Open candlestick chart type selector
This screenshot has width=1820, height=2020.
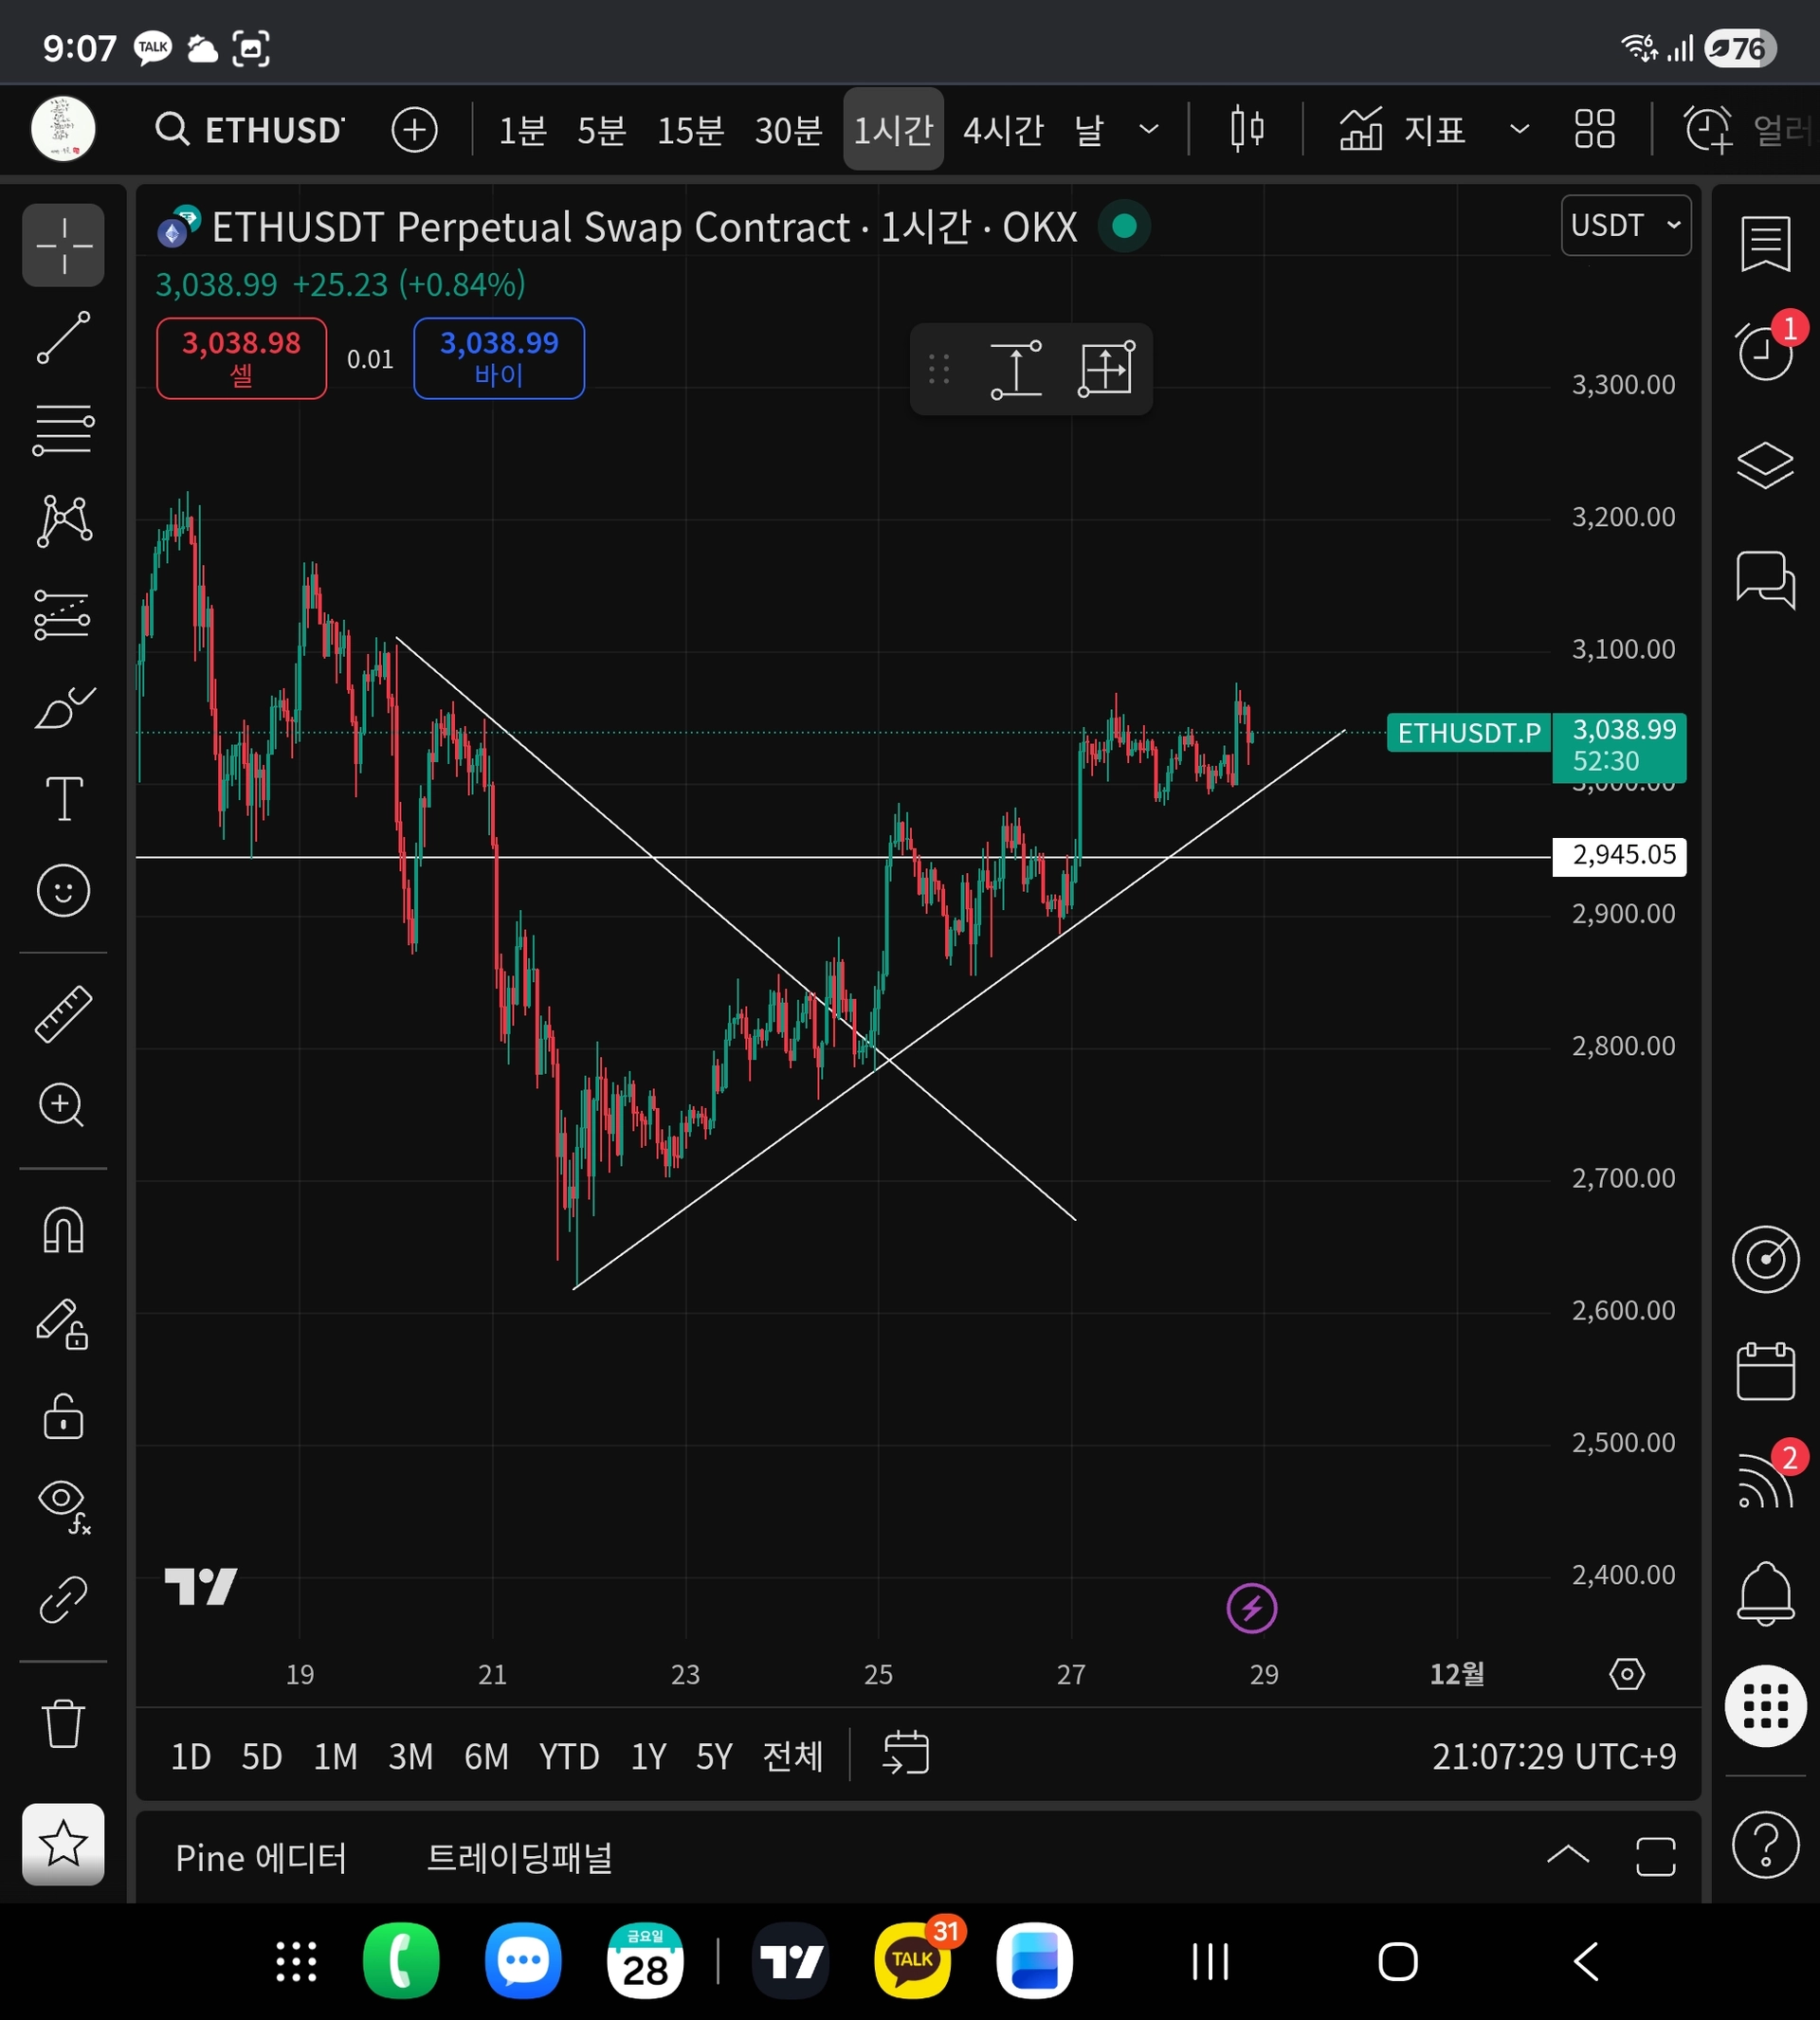1246,129
